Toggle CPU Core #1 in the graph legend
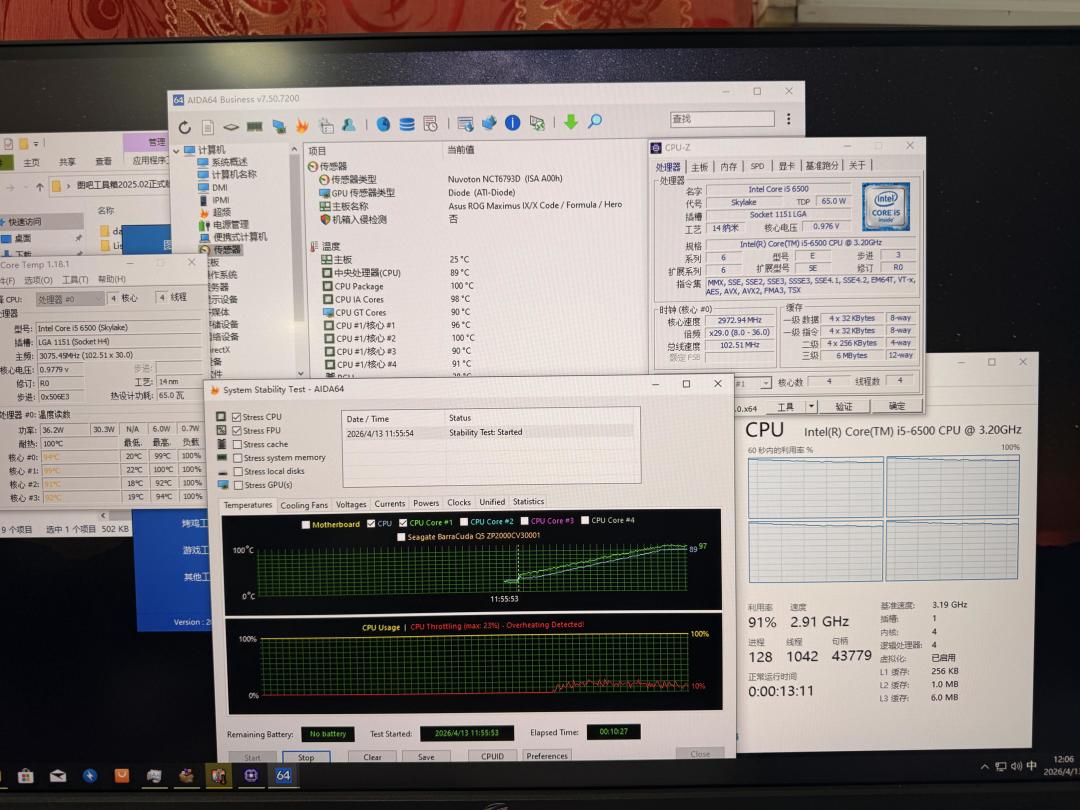Viewport: 1080px width, 810px height. click(x=403, y=523)
